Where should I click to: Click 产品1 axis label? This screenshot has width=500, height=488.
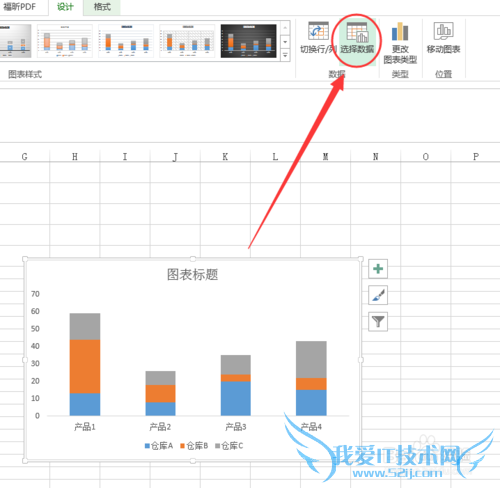click(x=85, y=427)
